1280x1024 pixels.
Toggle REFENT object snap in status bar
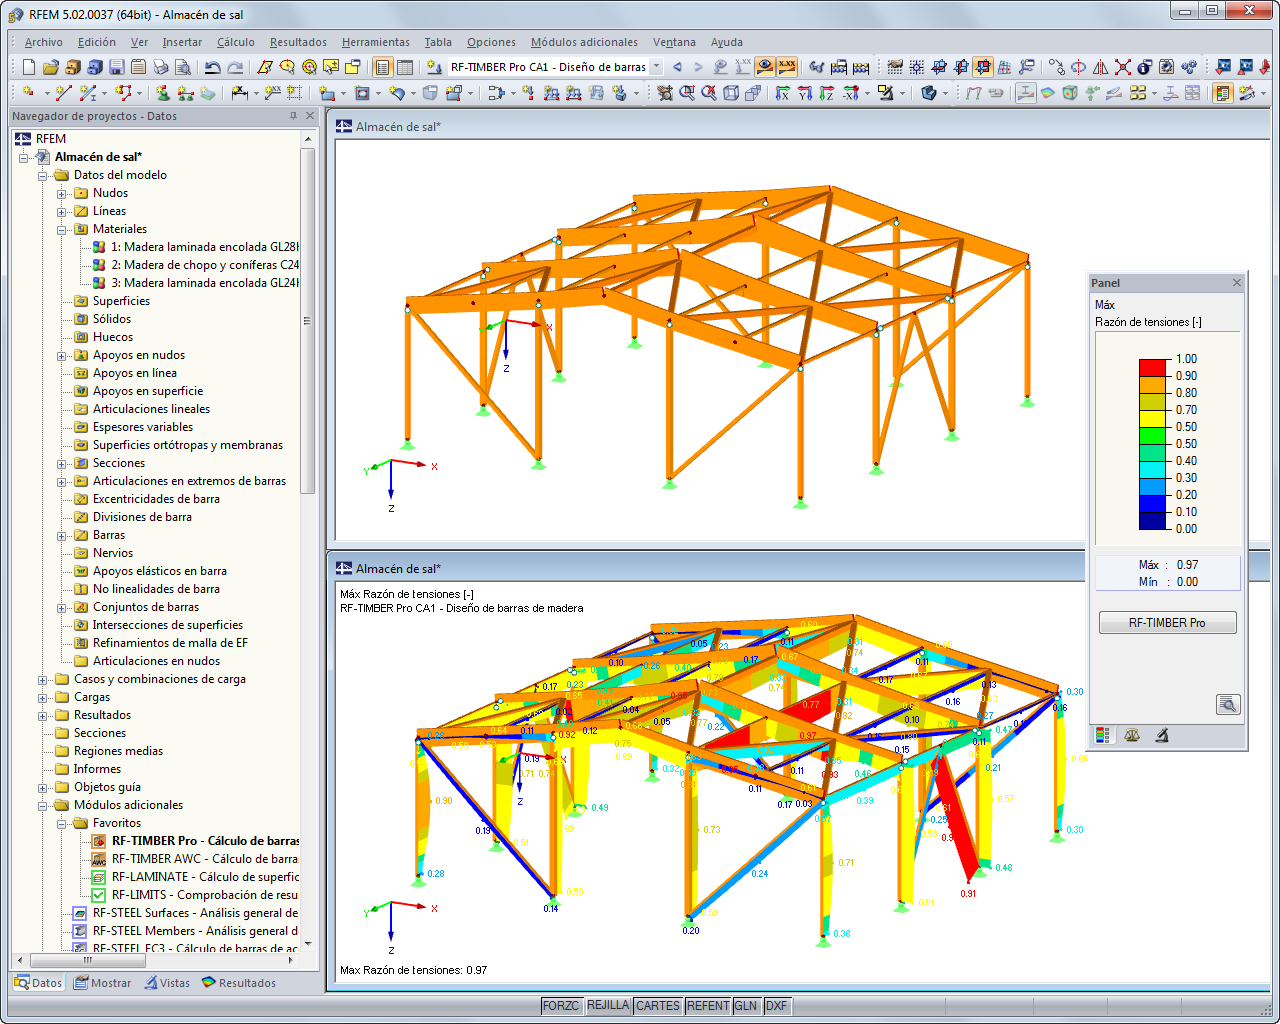pos(708,1006)
